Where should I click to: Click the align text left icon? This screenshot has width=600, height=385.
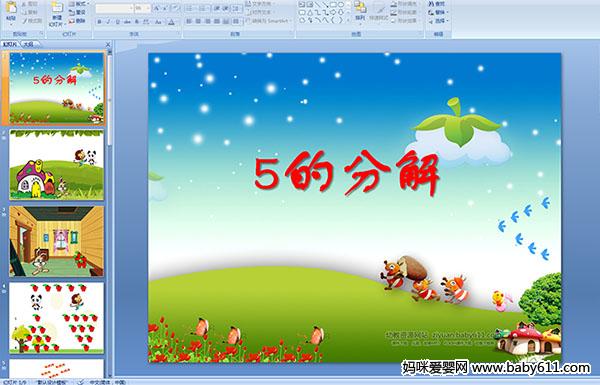click(189, 21)
